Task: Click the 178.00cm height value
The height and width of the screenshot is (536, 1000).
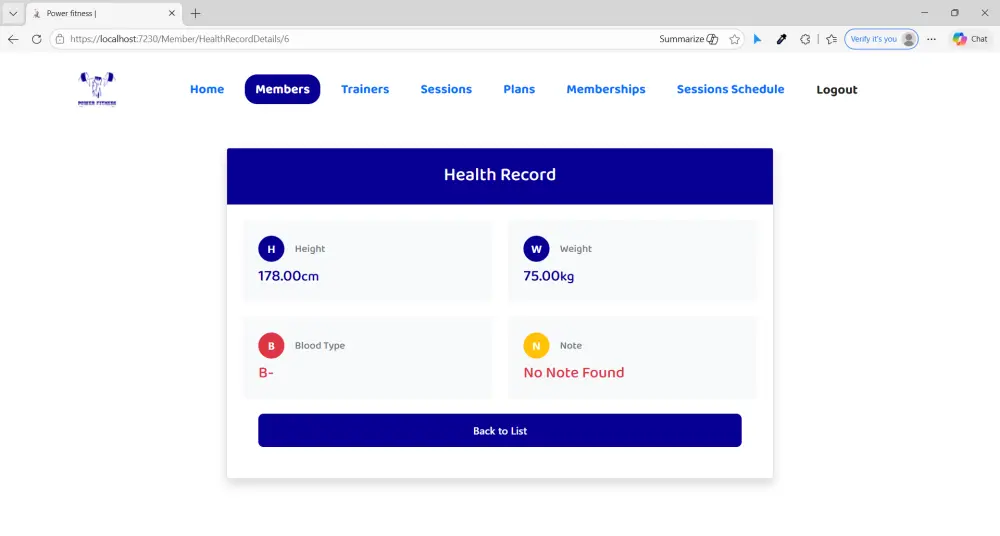Action: pyautogui.click(x=288, y=276)
